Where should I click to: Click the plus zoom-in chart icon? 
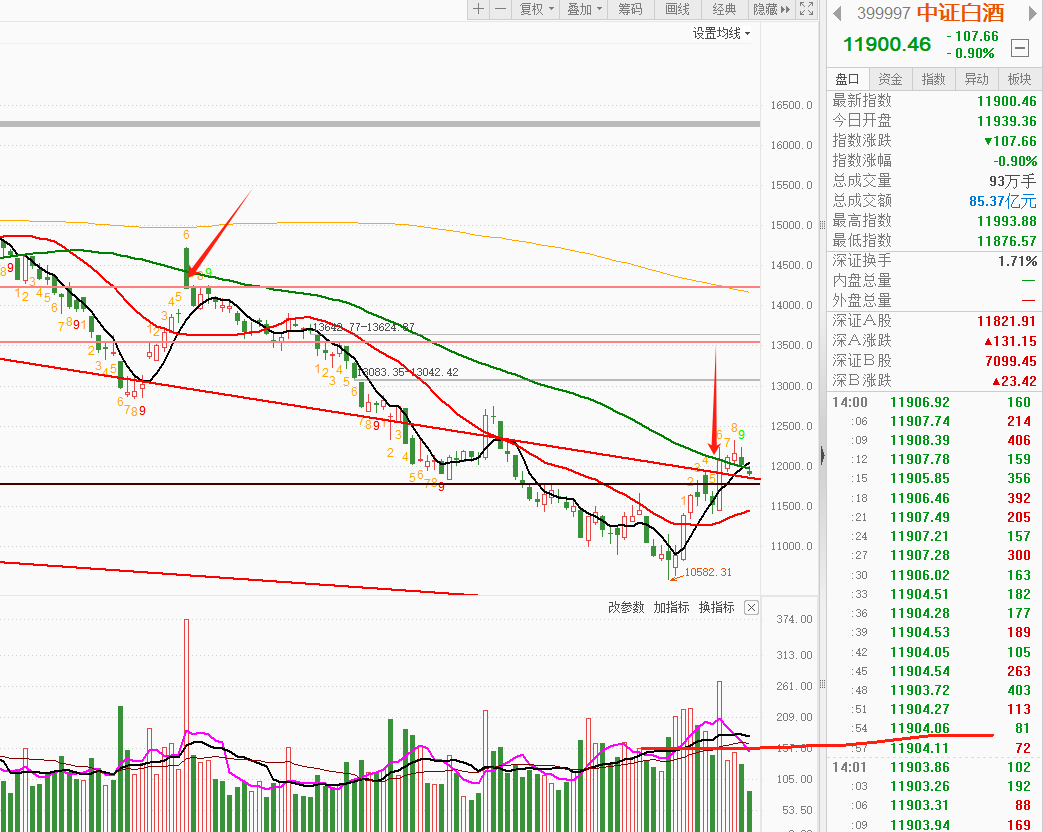(478, 9)
